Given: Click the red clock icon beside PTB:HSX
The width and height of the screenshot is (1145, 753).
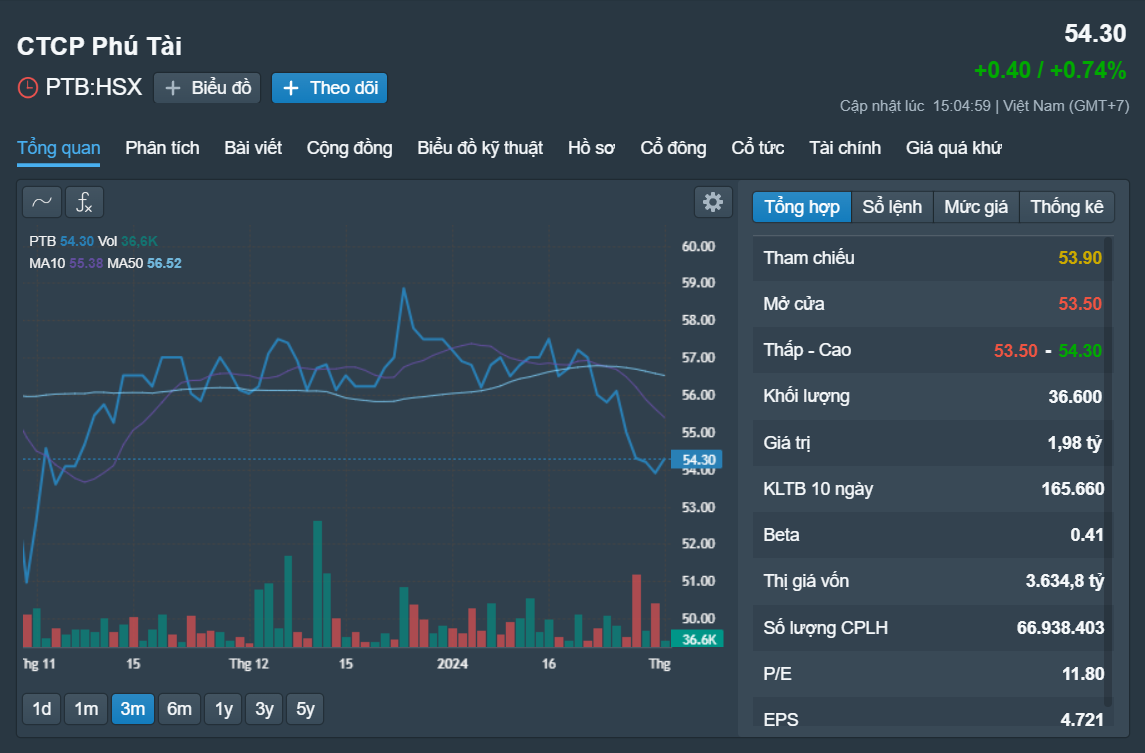Looking at the screenshot, I should click(x=28, y=88).
